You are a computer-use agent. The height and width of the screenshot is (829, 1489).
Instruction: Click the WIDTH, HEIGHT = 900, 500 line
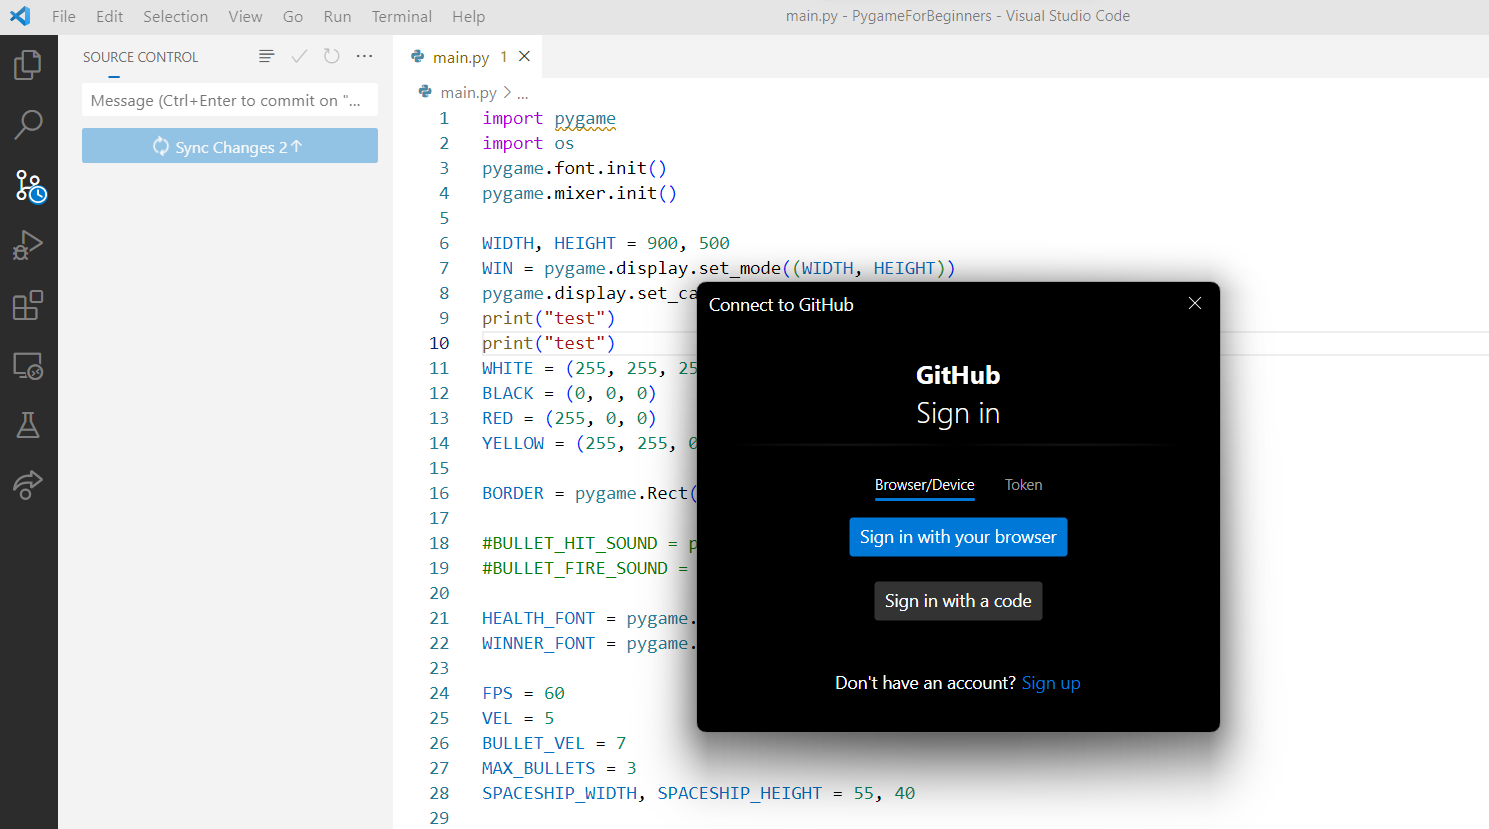pos(606,243)
